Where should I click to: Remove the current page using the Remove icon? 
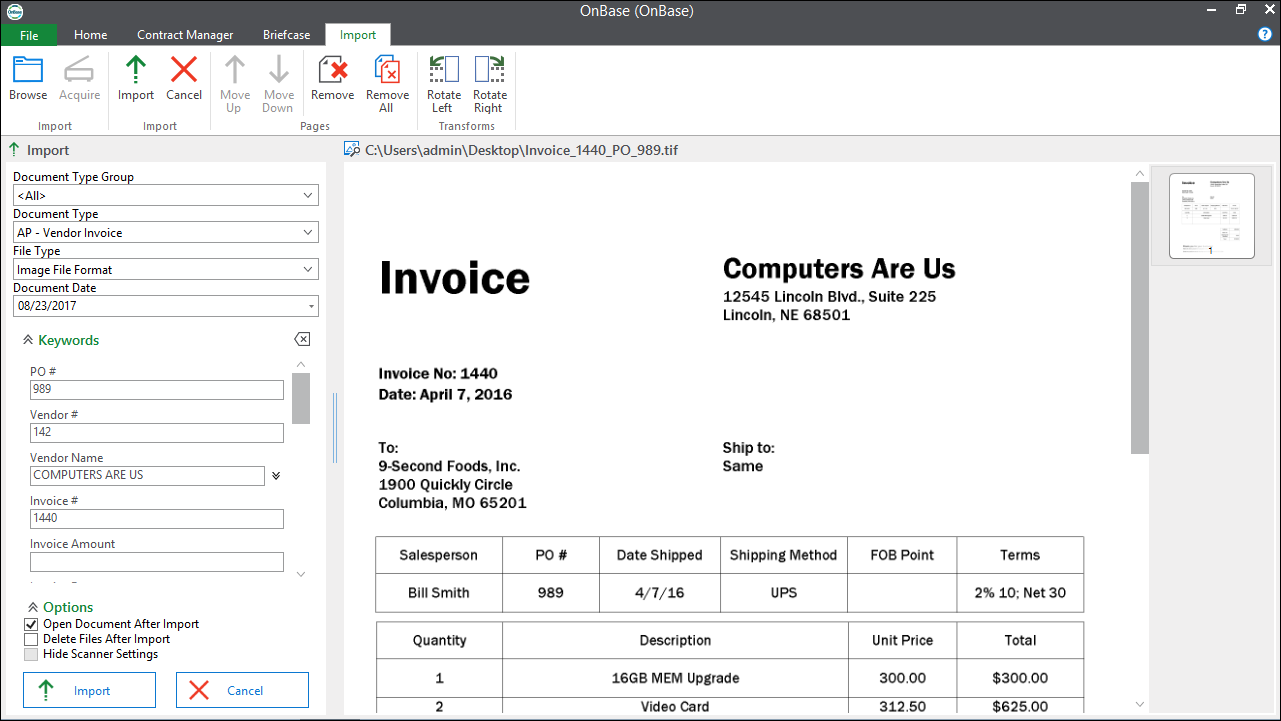tap(332, 69)
